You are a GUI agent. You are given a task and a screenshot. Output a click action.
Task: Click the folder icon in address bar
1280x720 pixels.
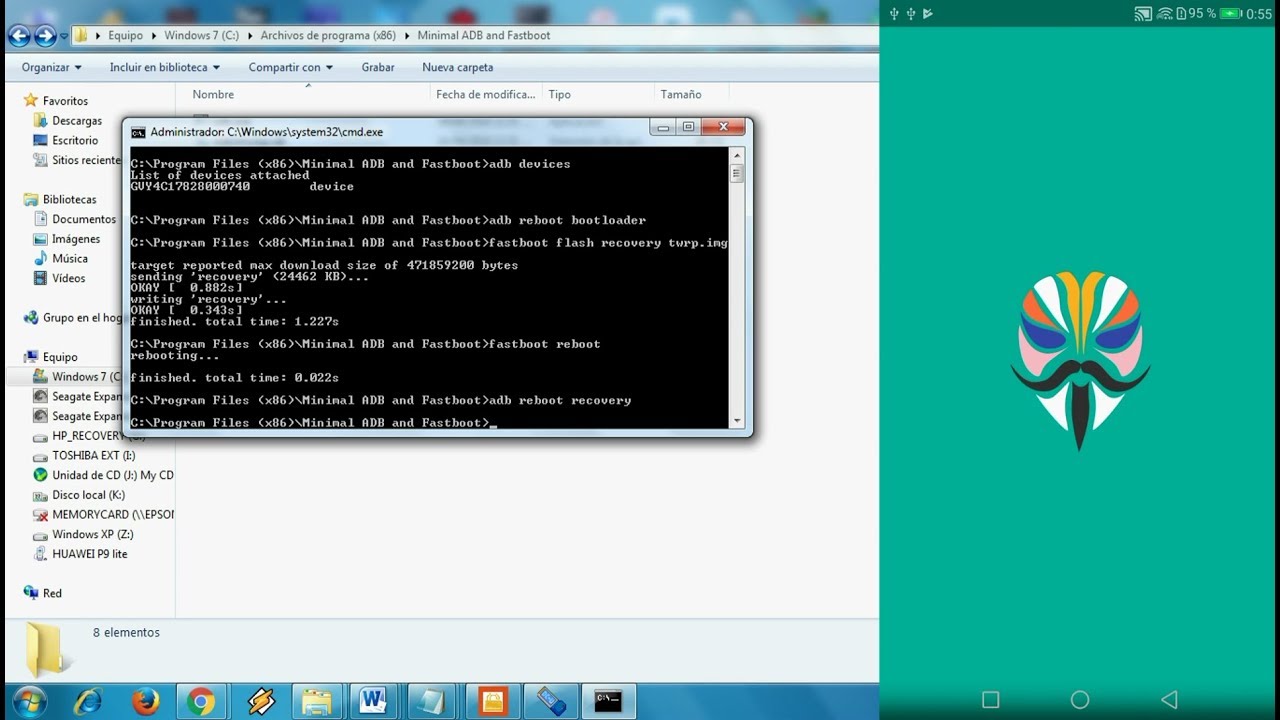[x=82, y=36]
